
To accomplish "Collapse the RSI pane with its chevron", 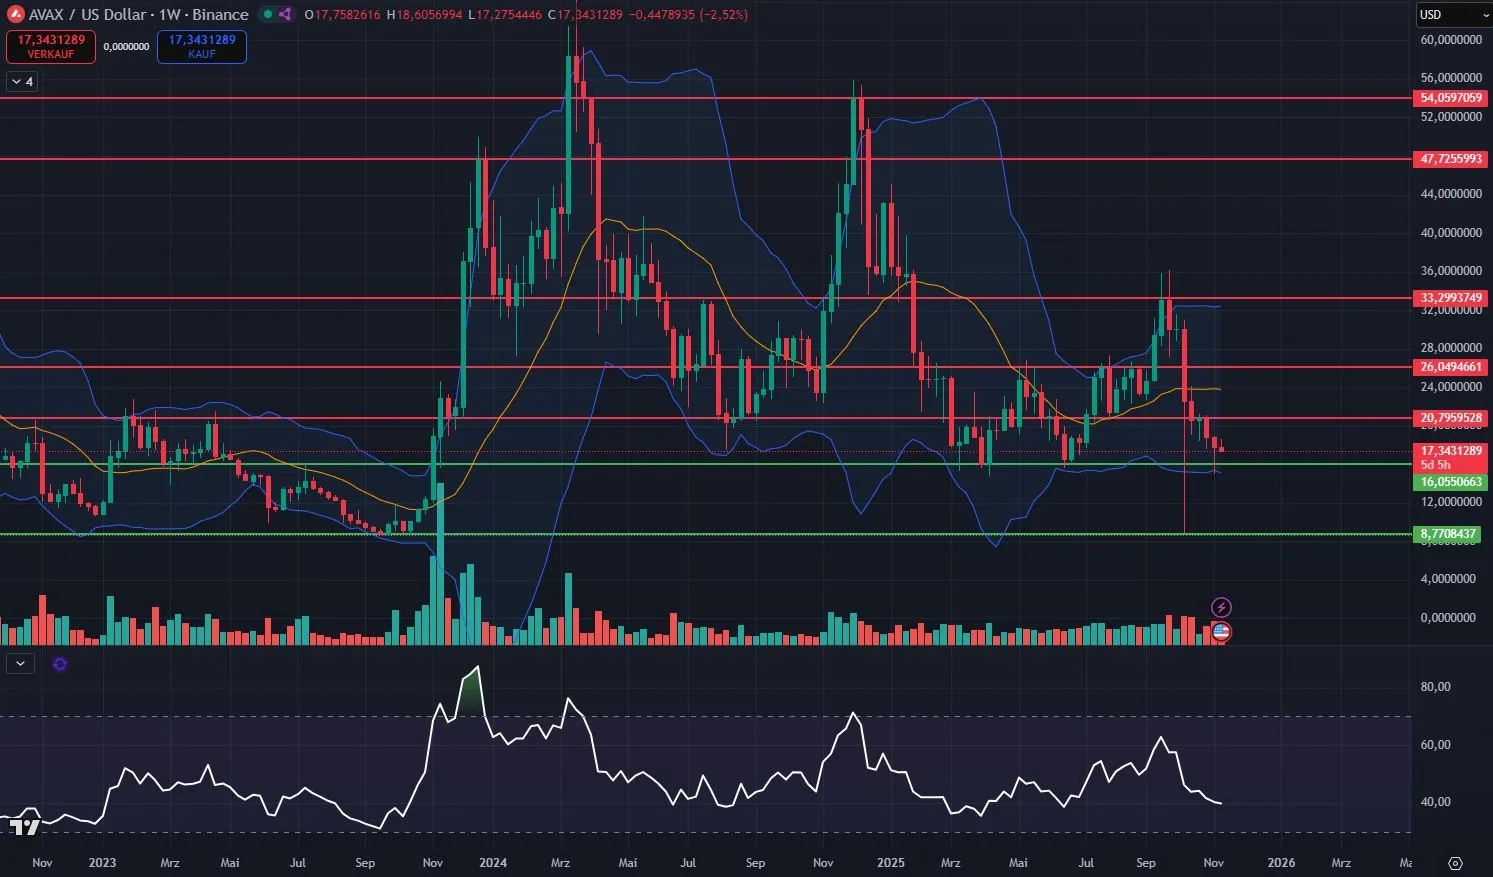I will [x=20, y=663].
